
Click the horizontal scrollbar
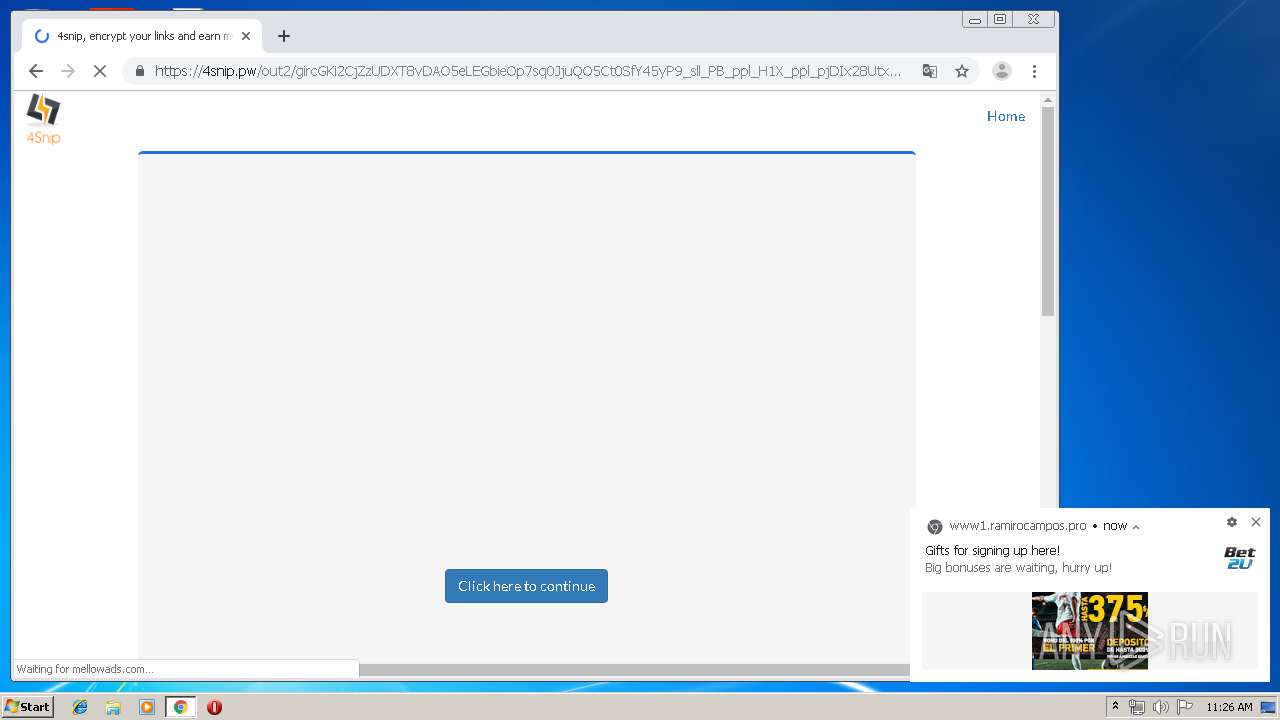click(635, 670)
